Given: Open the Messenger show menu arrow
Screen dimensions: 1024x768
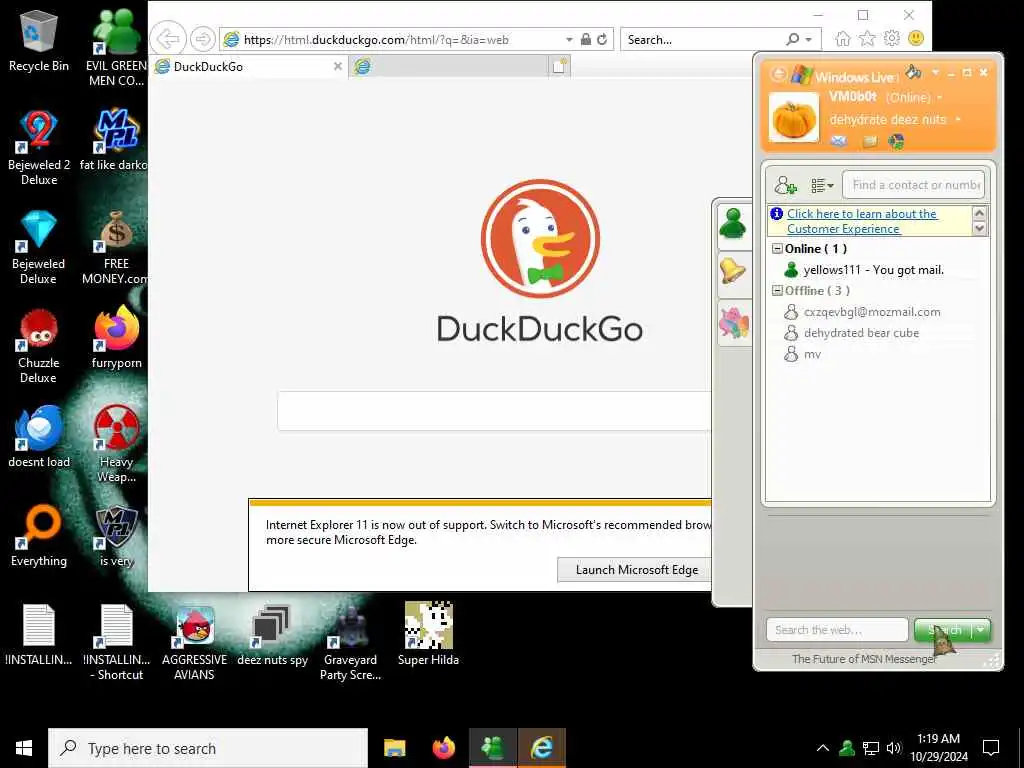Looking at the screenshot, I should tap(935, 72).
